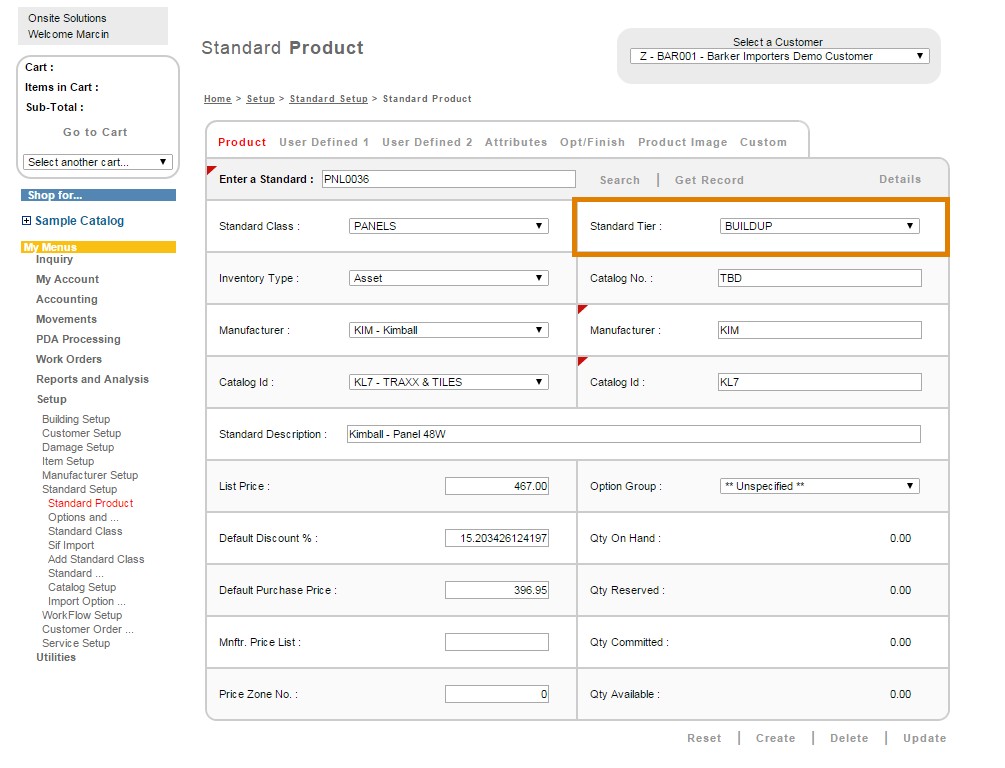Click the Standard Description input field
The image size is (1005, 768).
(632, 434)
